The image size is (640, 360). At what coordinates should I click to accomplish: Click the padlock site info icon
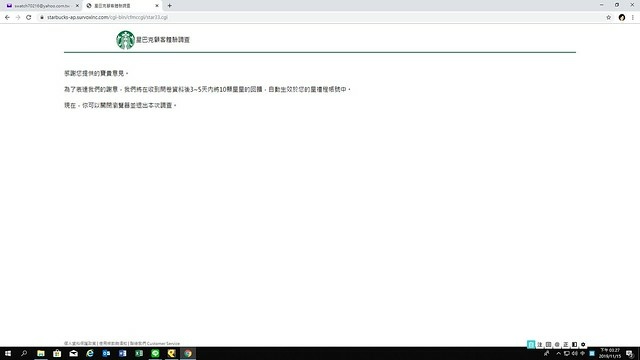(x=42, y=18)
